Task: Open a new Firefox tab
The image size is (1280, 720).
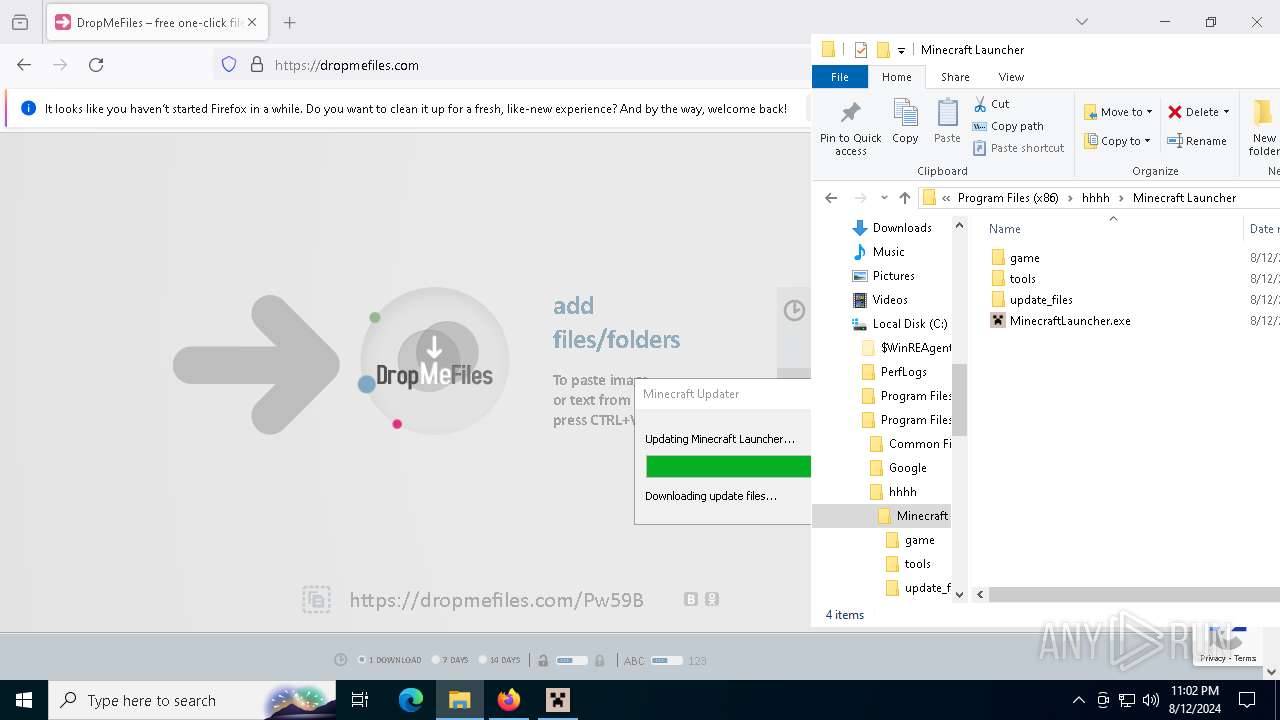Action: click(x=289, y=22)
